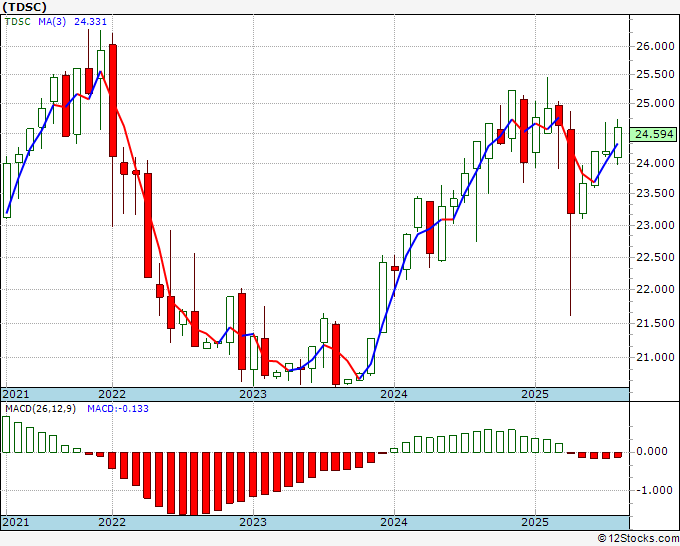Select the 25.500 price axis label
This screenshot has width=680, height=546.
[655, 75]
